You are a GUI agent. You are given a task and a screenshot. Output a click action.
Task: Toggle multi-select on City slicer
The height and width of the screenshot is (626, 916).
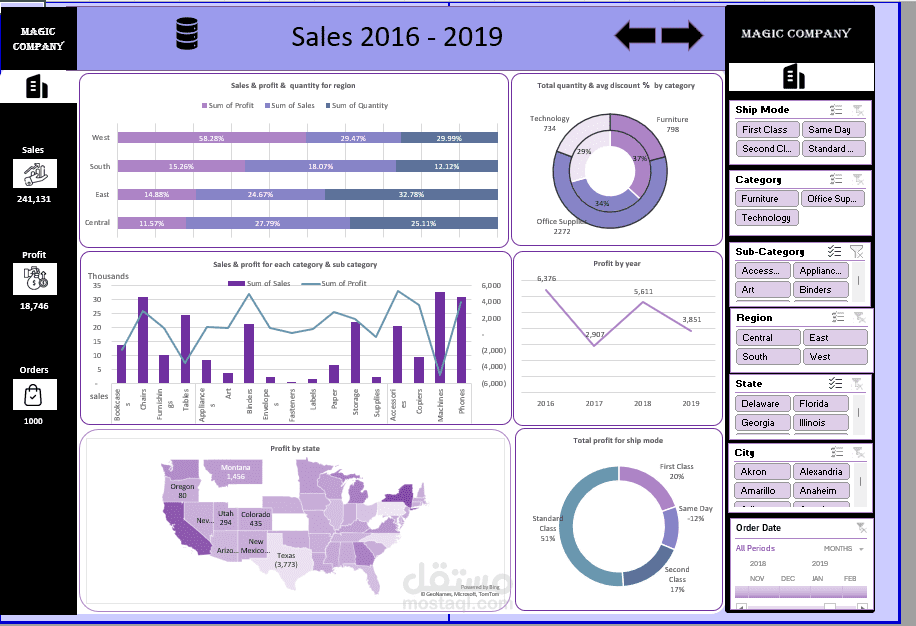pos(837,452)
